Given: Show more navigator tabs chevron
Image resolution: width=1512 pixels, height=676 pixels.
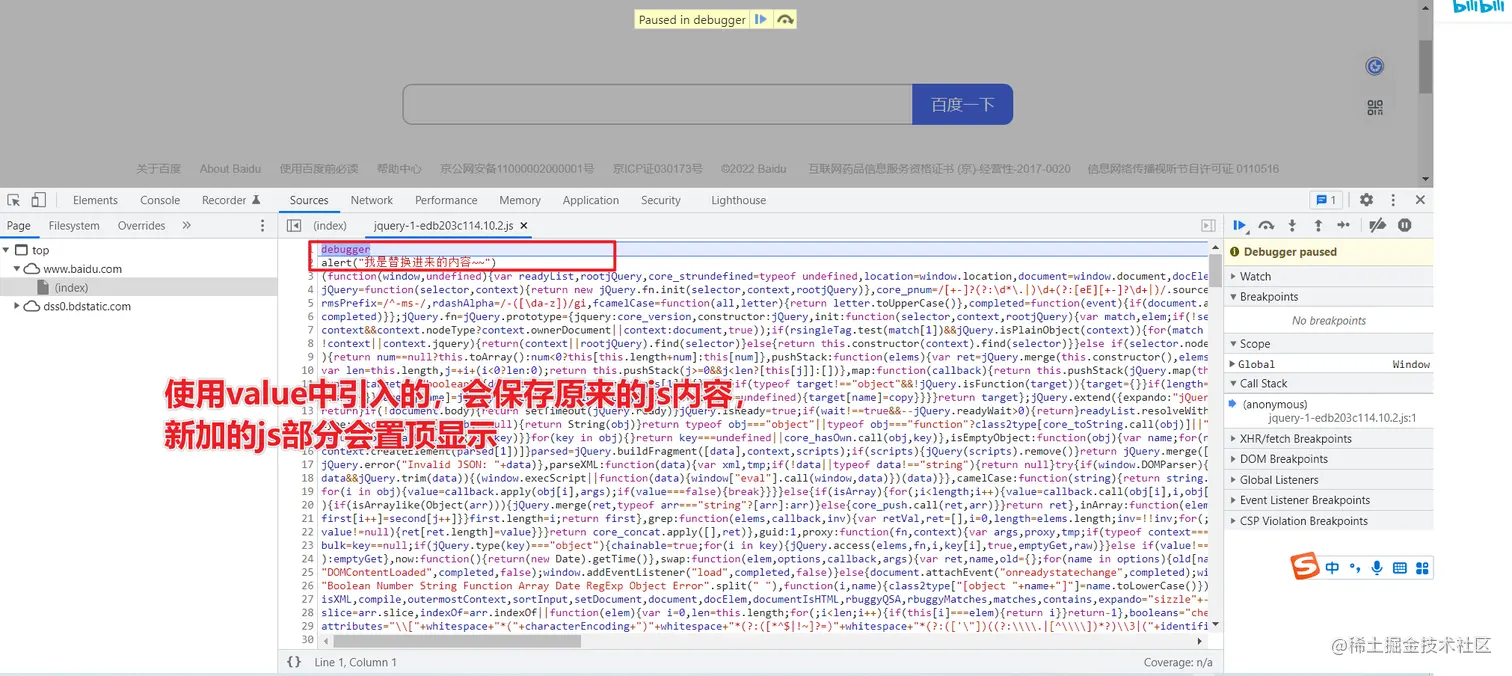Looking at the screenshot, I should click(186, 226).
